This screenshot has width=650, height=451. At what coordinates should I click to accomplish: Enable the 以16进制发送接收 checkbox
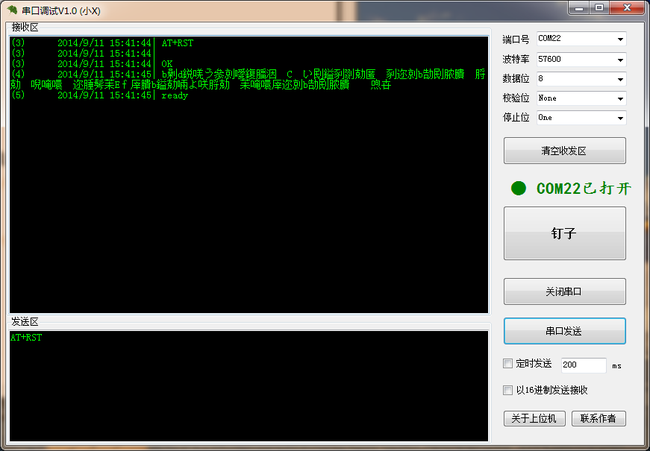[508, 390]
